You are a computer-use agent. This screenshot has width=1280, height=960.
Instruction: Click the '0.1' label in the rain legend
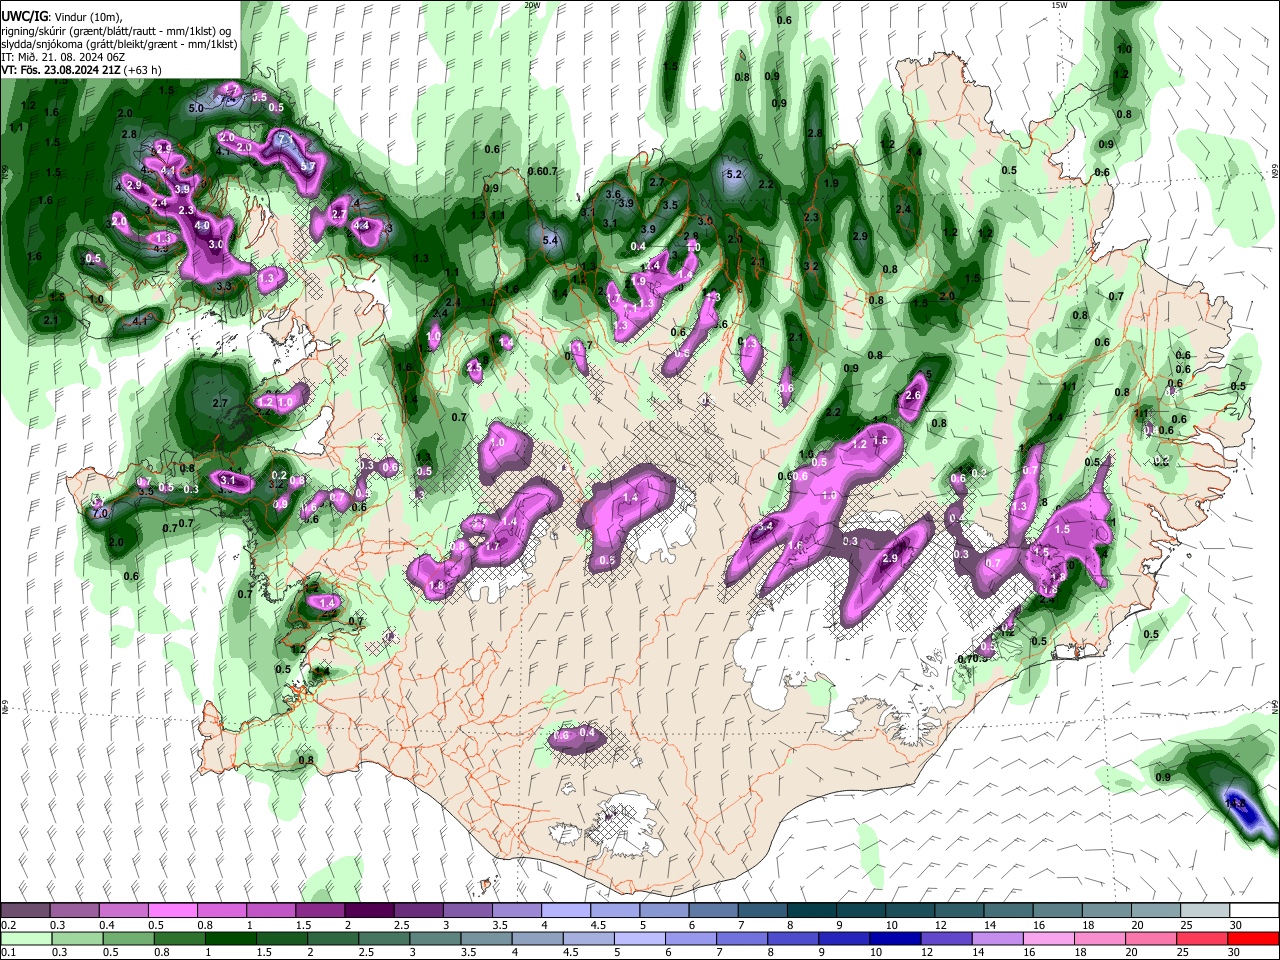(7, 953)
